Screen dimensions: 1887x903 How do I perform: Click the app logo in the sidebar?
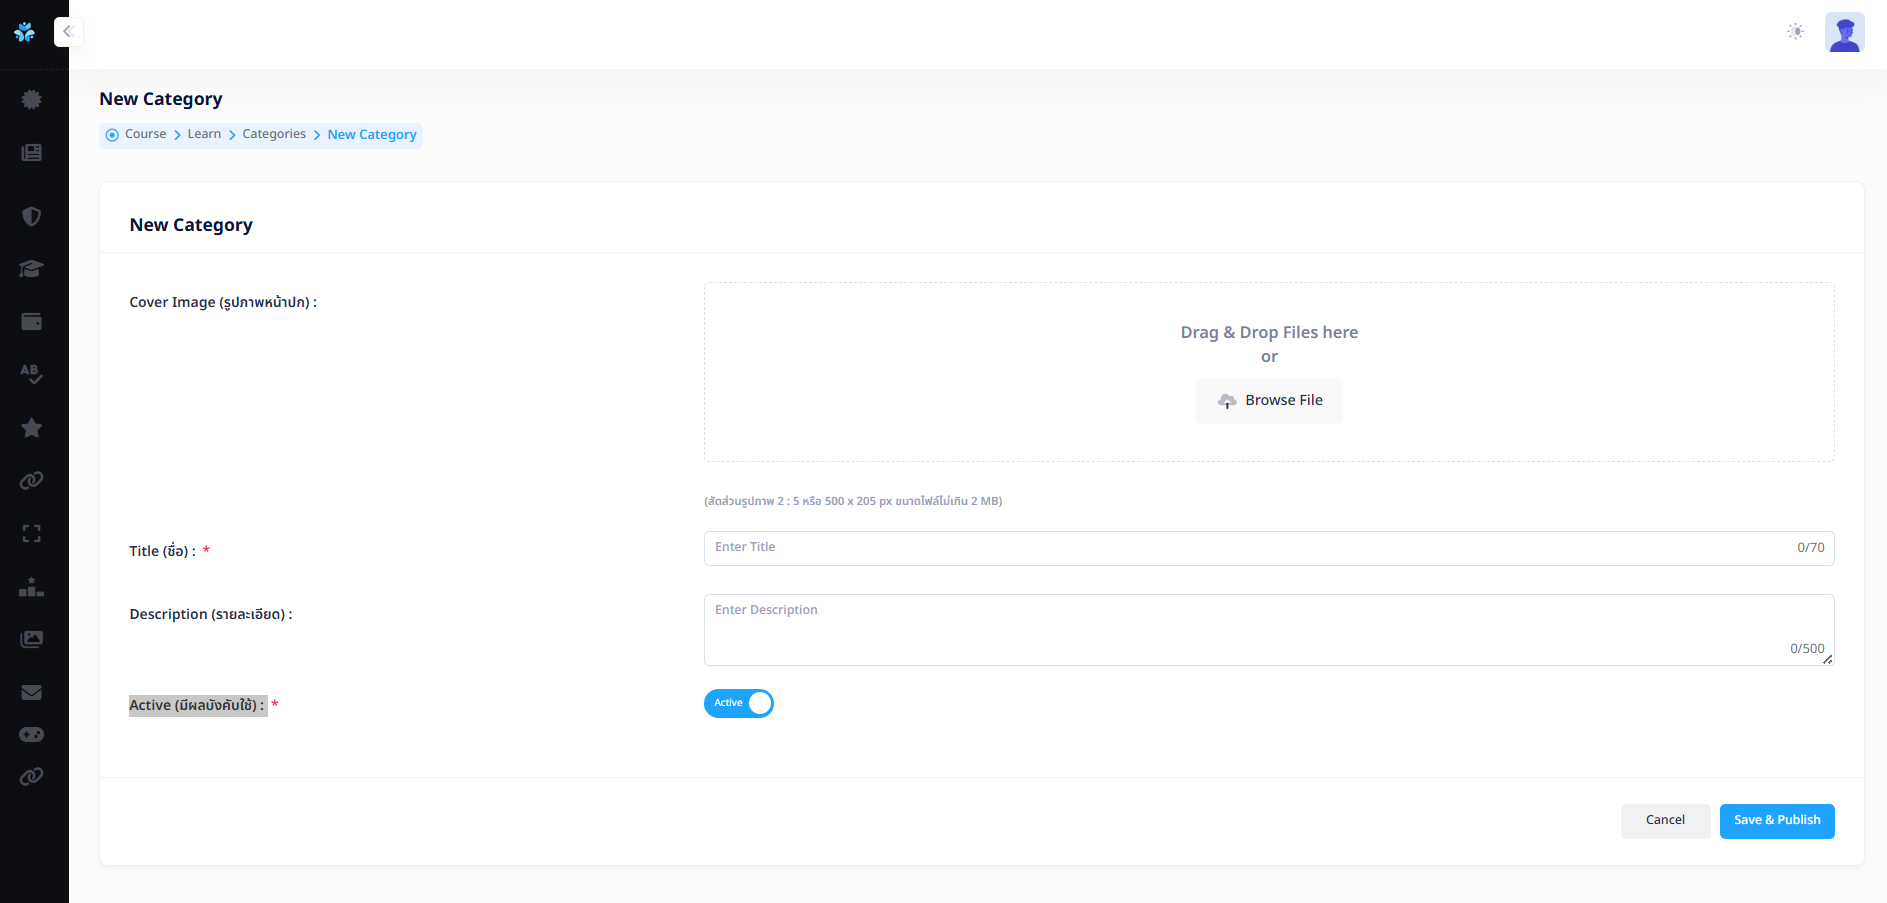(25, 32)
